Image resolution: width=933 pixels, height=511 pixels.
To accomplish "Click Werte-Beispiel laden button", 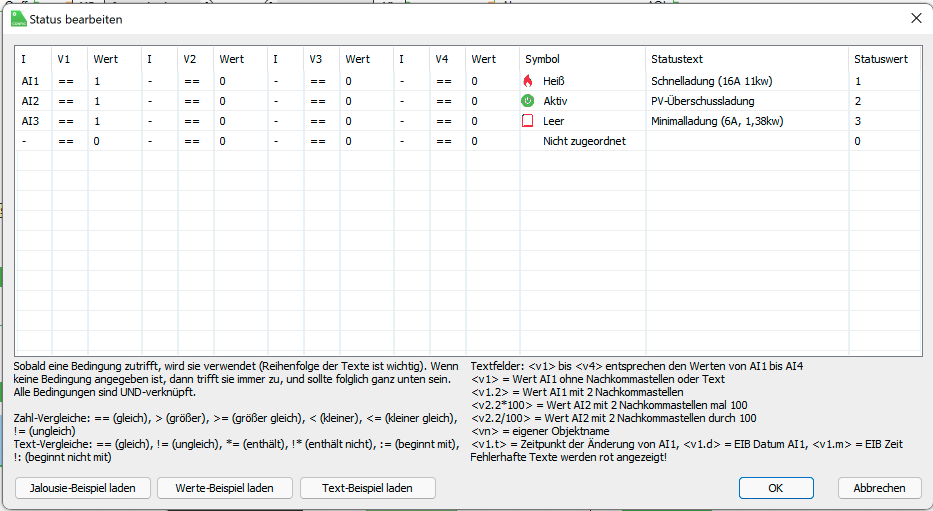I will [x=224, y=488].
